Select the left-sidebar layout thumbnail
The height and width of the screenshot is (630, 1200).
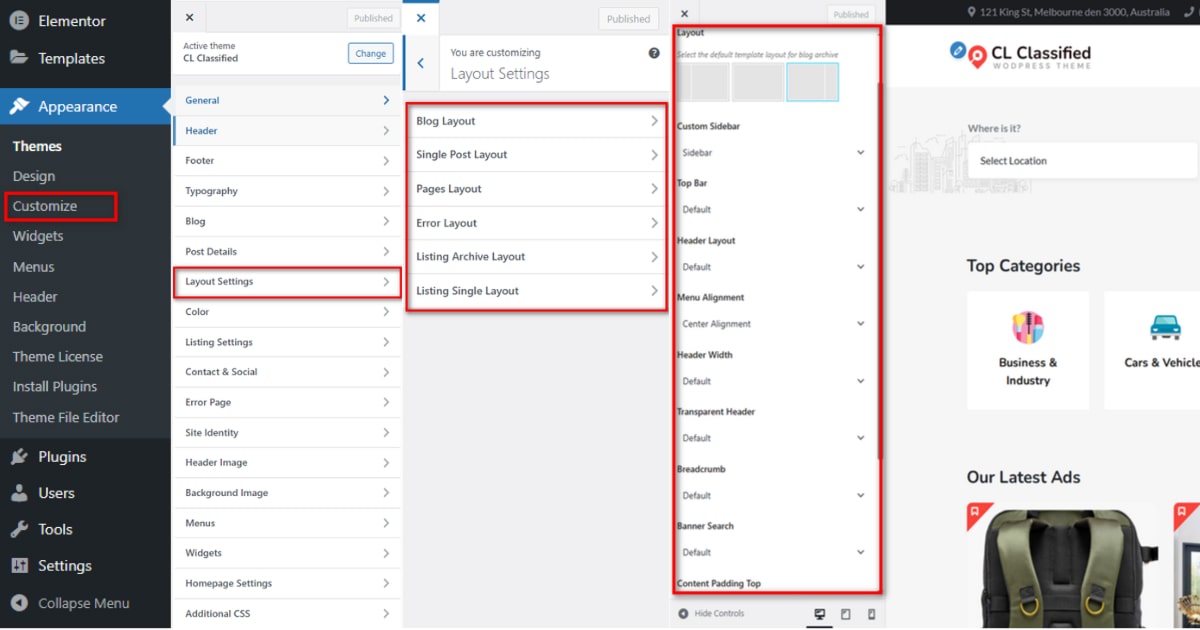(704, 82)
